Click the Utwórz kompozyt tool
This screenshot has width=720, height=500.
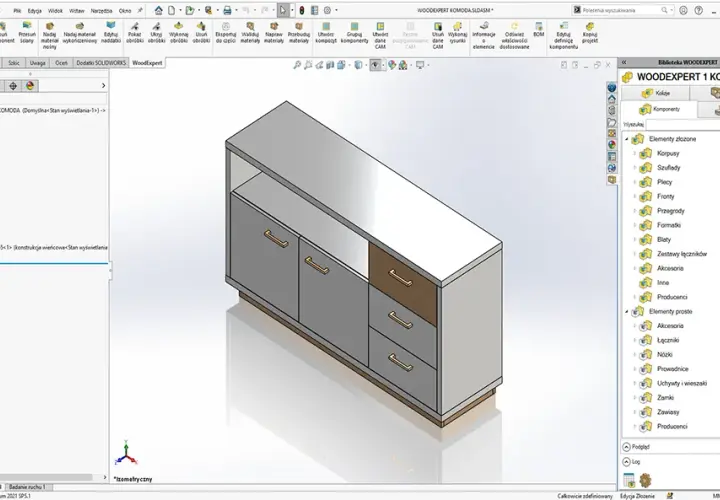(x=326, y=32)
